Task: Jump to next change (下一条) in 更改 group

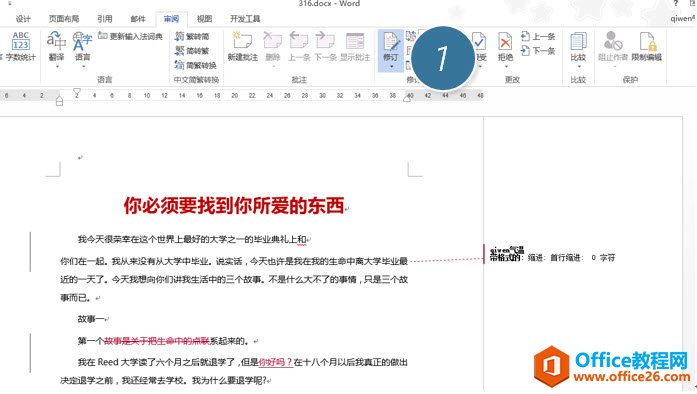Action: point(538,51)
